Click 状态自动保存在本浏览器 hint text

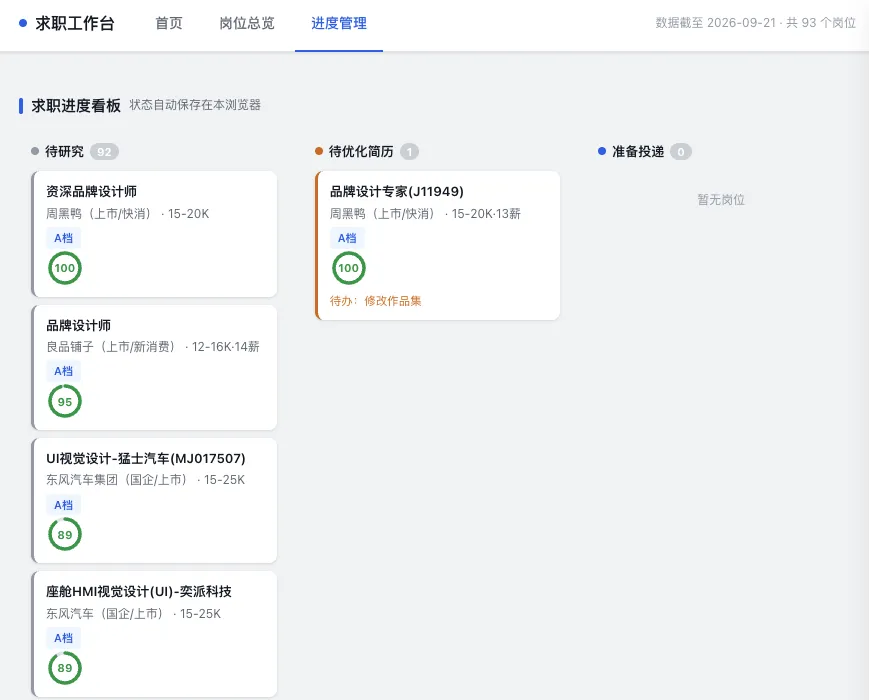195,105
